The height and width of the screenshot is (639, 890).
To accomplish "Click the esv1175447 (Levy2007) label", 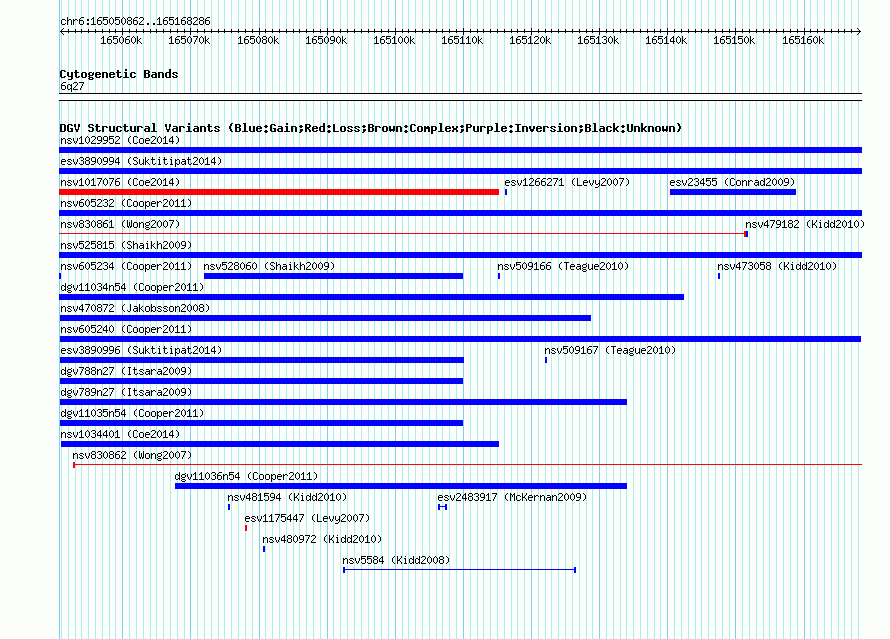I will click(307, 518).
